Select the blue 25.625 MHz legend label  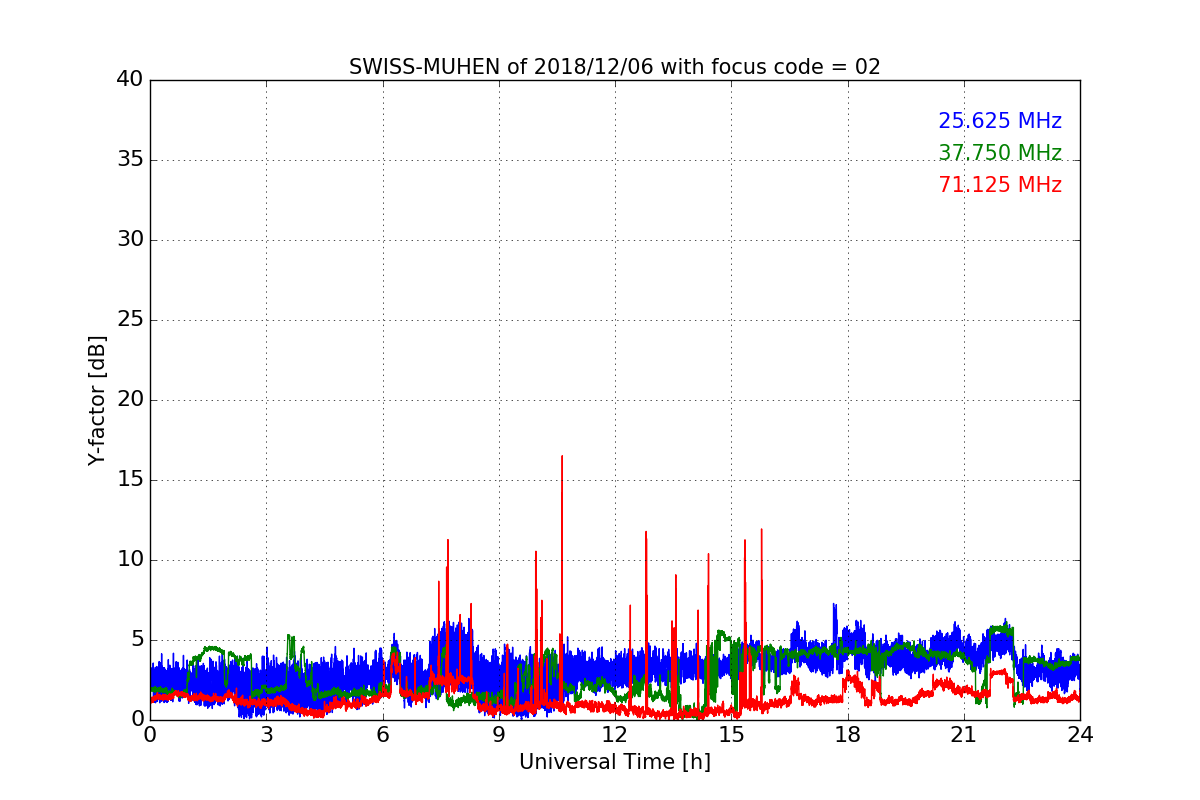coord(1000,121)
